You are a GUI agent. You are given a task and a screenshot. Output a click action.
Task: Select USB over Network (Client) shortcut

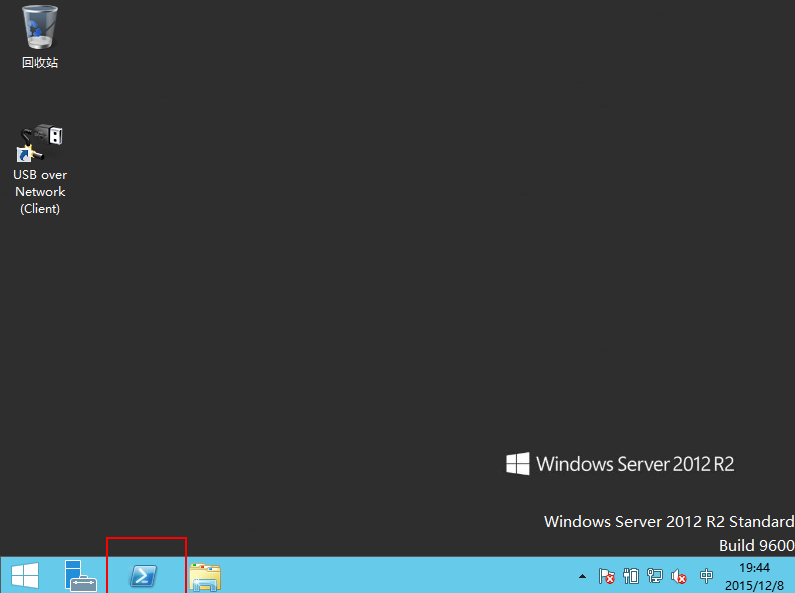tap(40, 169)
